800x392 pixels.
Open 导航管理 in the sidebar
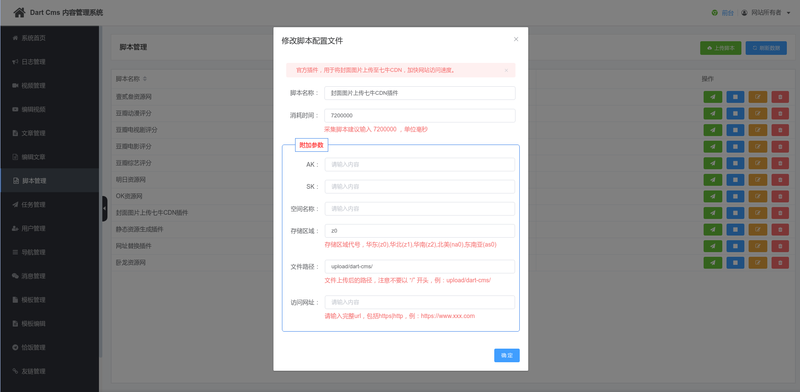click(x=49, y=252)
